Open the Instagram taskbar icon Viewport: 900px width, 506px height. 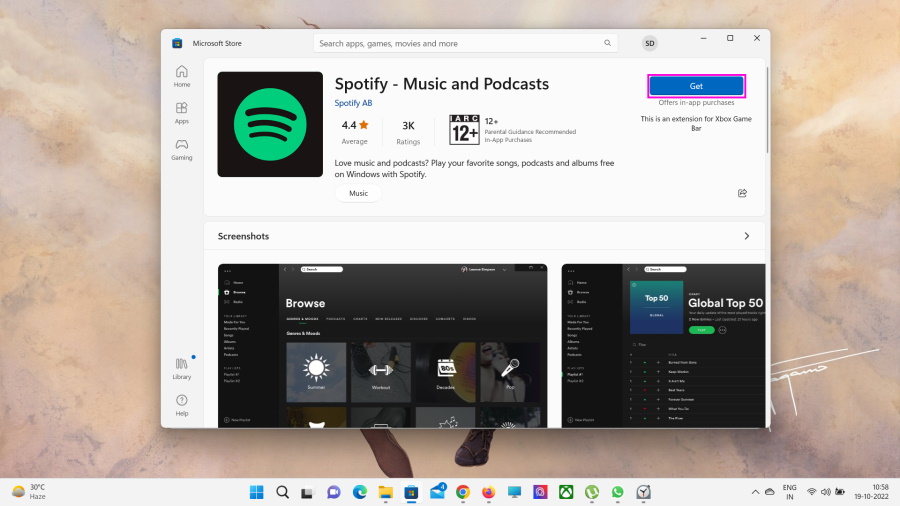coord(540,492)
